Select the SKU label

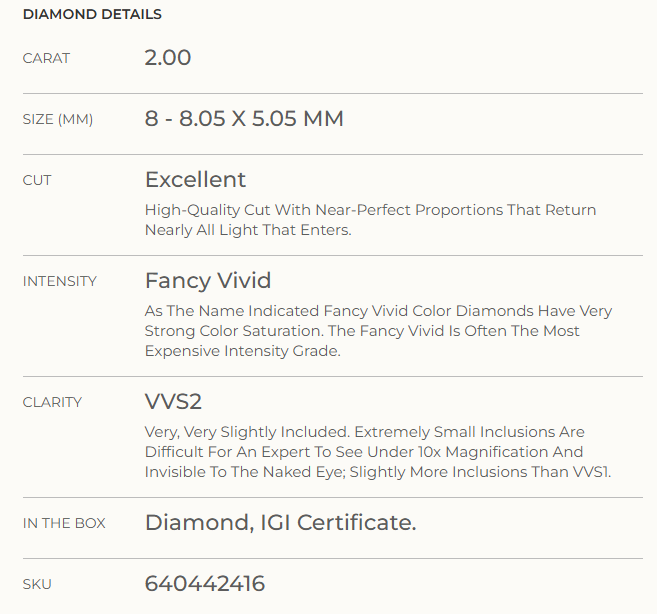click(x=37, y=584)
